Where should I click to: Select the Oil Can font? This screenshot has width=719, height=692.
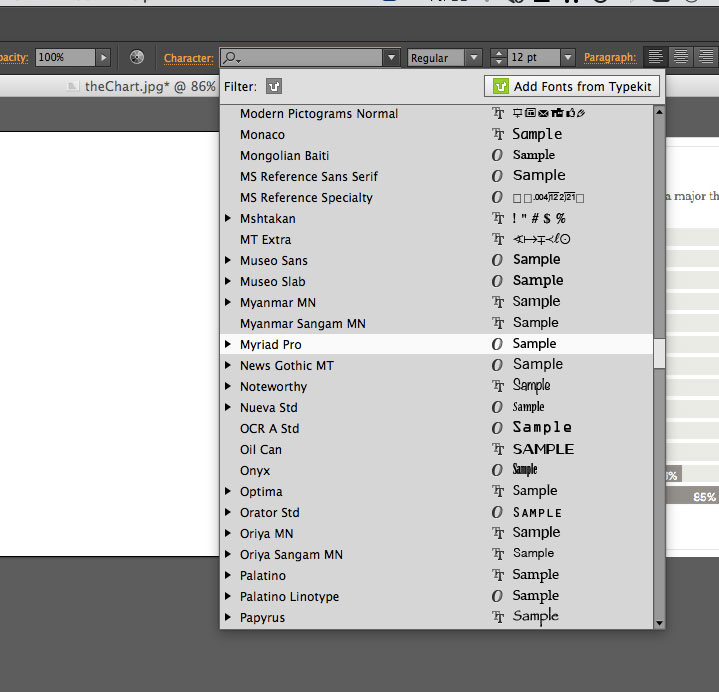click(436, 449)
